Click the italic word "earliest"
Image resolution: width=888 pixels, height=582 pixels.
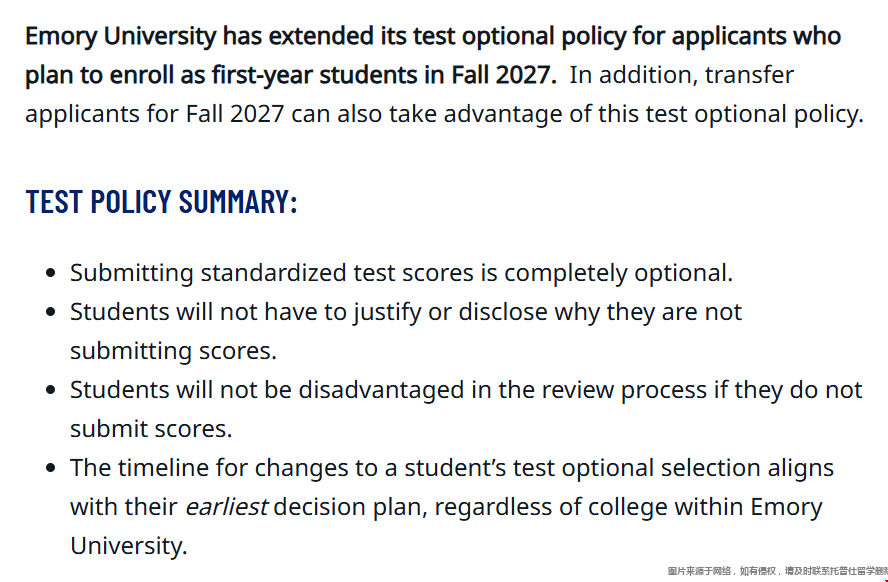click(226, 507)
